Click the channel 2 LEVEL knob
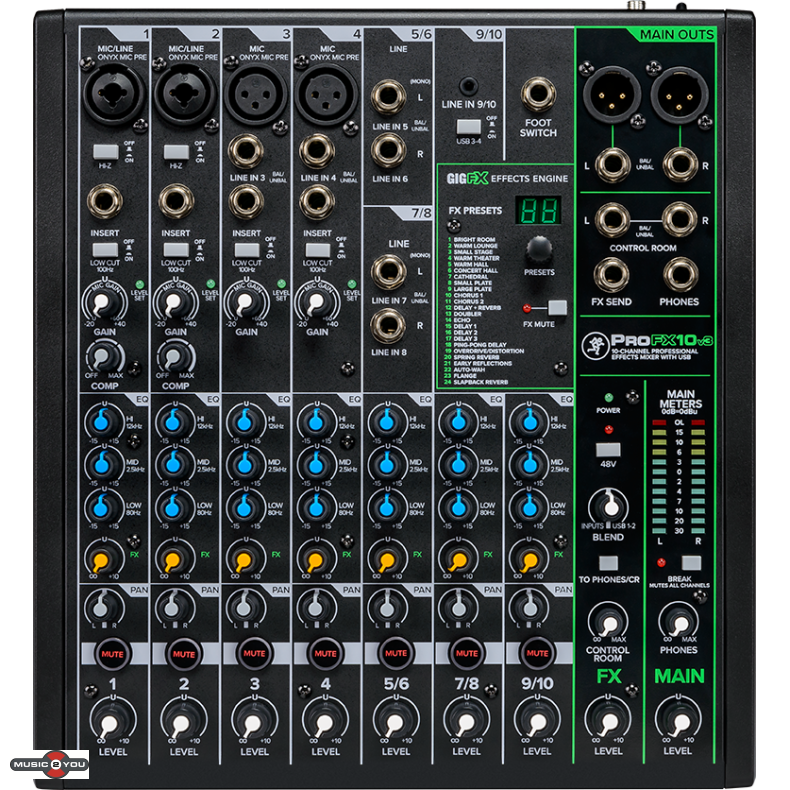The height and width of the screenshot is (790, 790). pyautogui.click(x=183, y=722)
